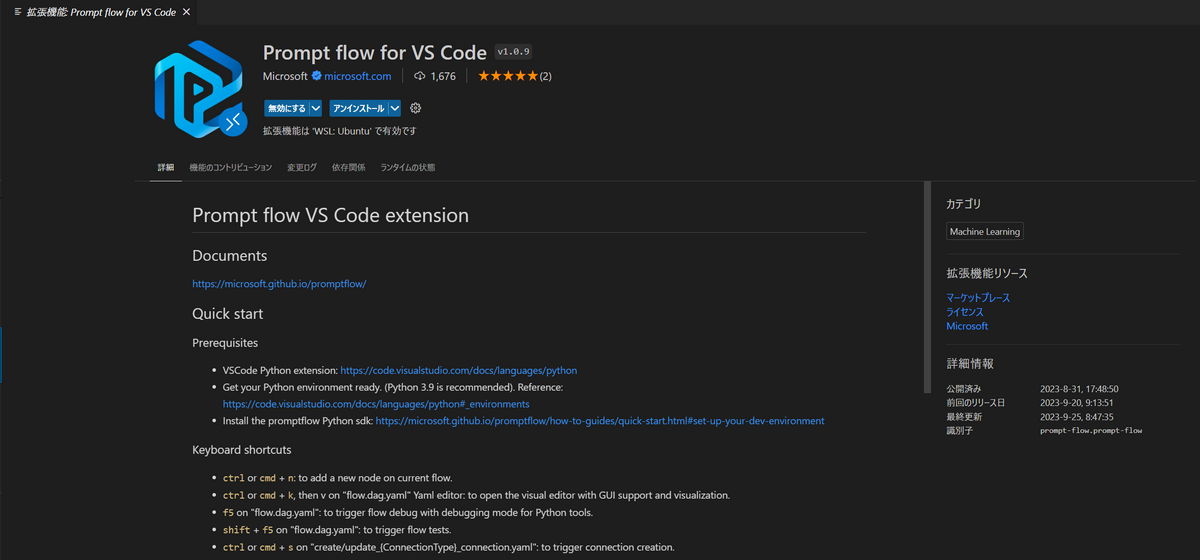Select the 詳細 tab

pyautogui.click(x=166, y=167)
